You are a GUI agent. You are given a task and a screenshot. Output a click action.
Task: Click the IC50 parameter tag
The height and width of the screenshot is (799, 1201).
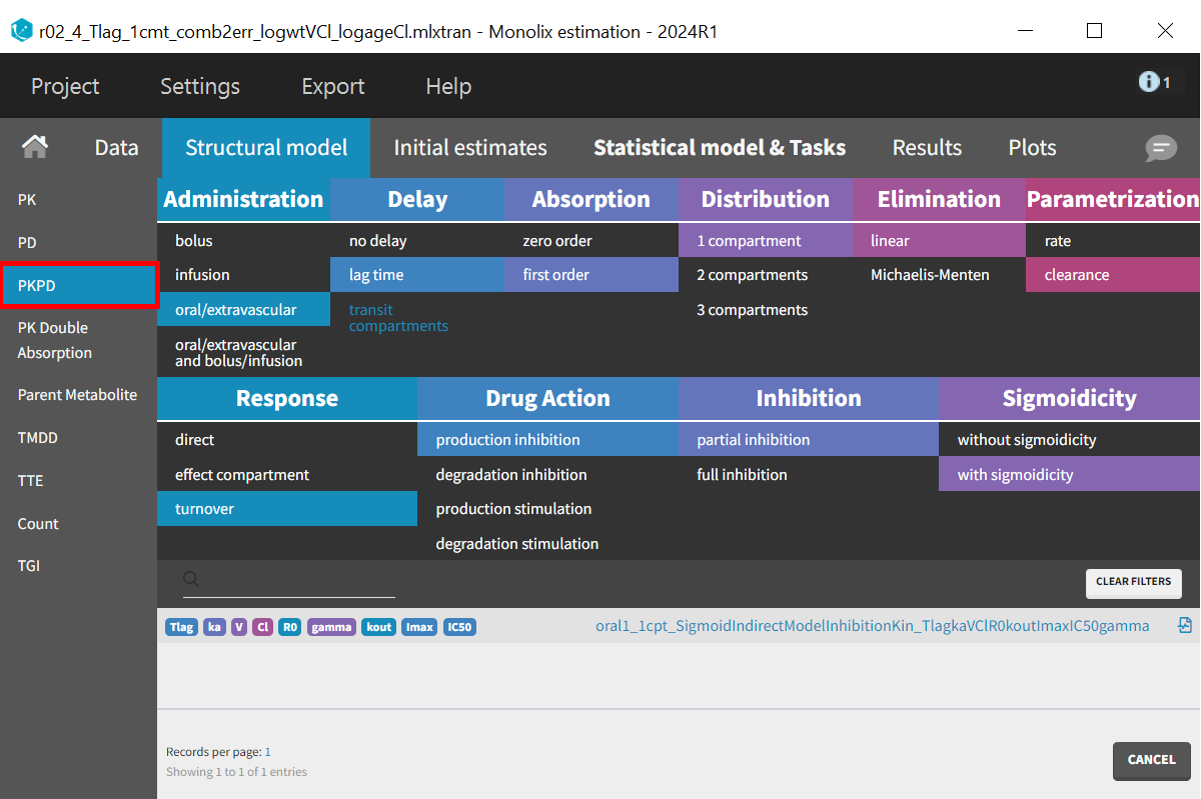pyautogui.click(x=459, y=627)
